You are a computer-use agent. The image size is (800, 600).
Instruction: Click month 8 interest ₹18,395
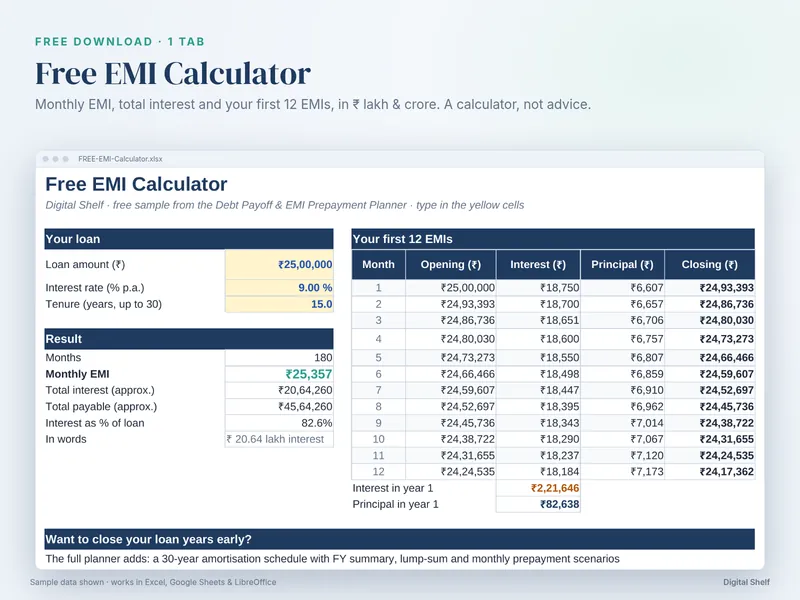(x=538, y=407)
